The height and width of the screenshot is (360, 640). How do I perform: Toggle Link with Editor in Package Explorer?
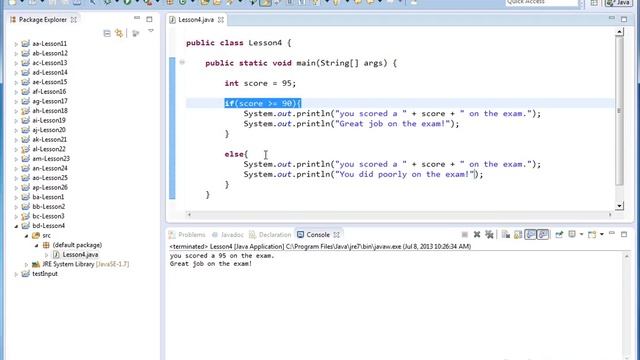tap(119, 33)
